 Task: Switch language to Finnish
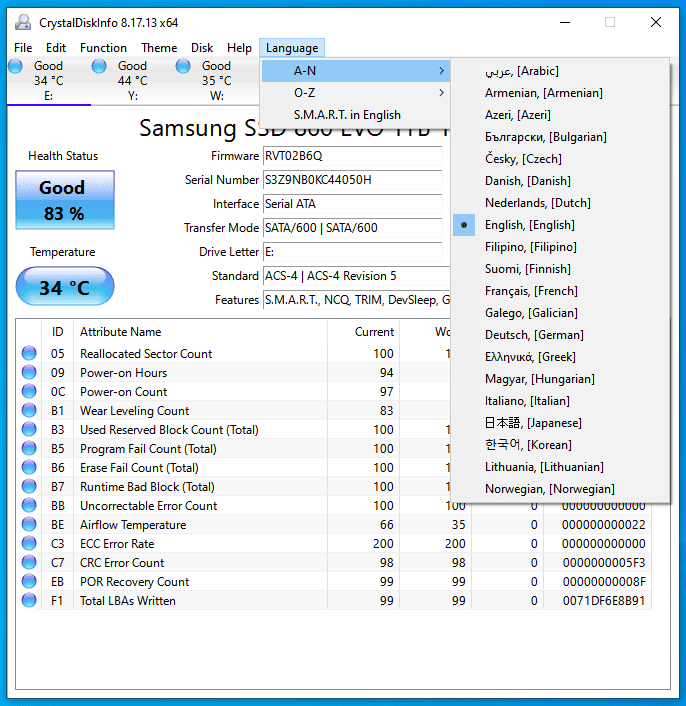(560, 269)
